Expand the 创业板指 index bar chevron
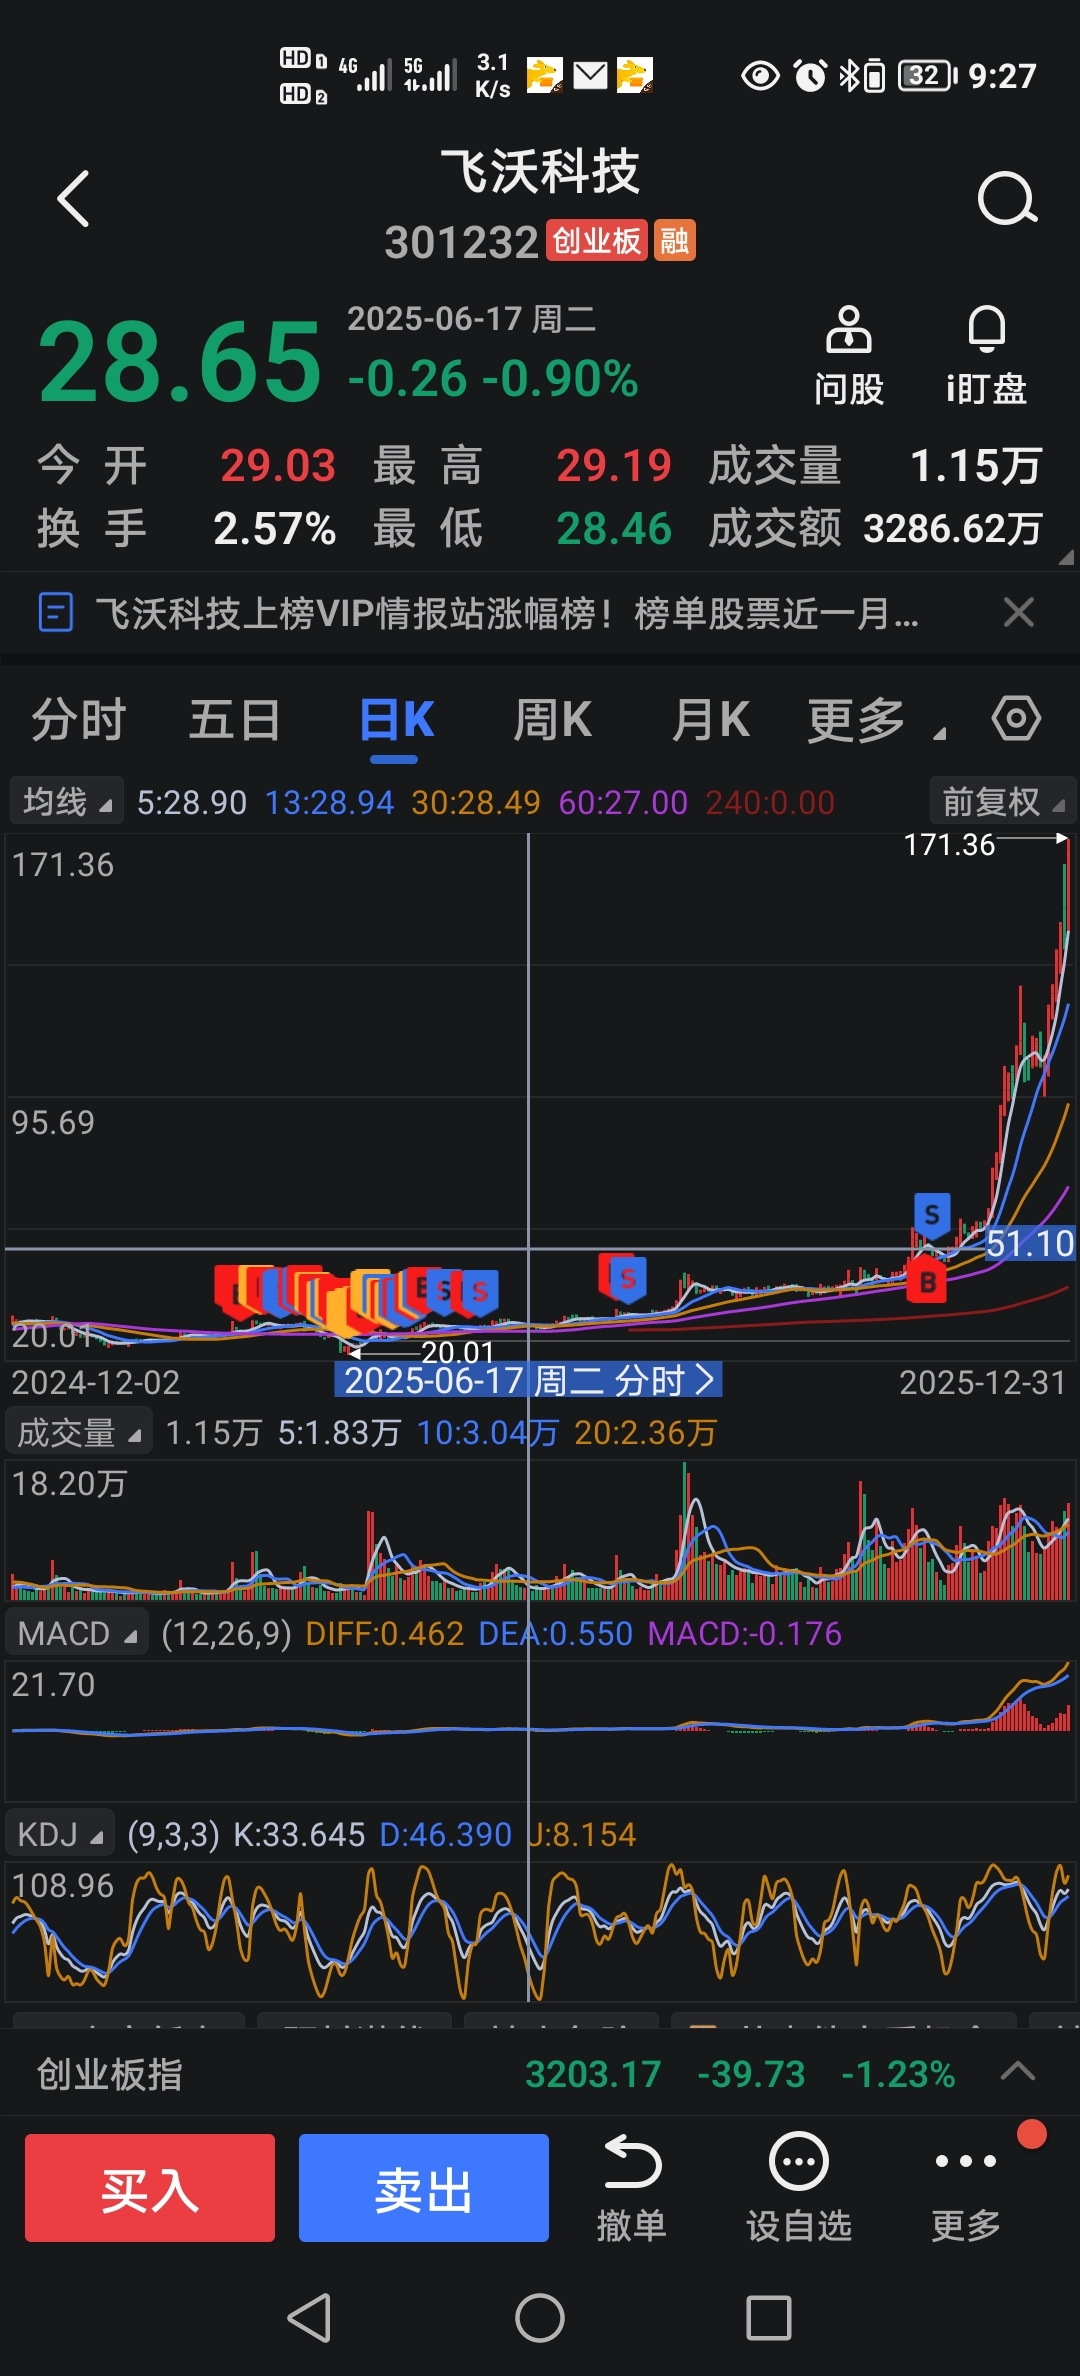This screenshot has width=1080, height=2376. point(1018,2072)
